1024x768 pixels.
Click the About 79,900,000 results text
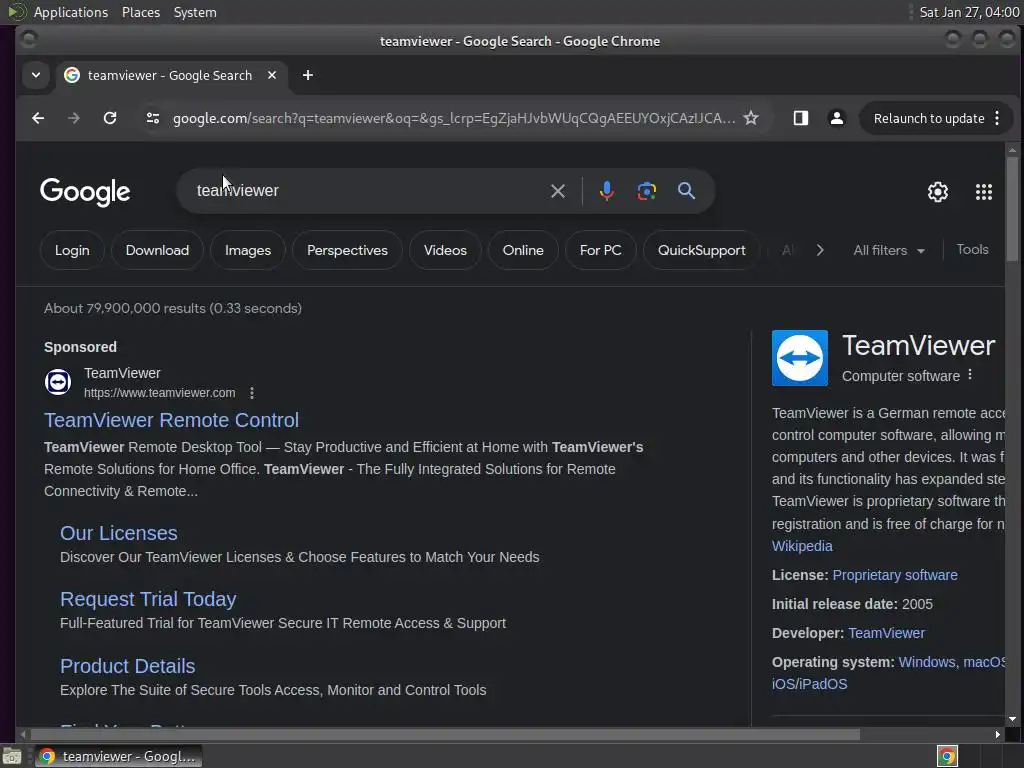(x=172, y=308)
